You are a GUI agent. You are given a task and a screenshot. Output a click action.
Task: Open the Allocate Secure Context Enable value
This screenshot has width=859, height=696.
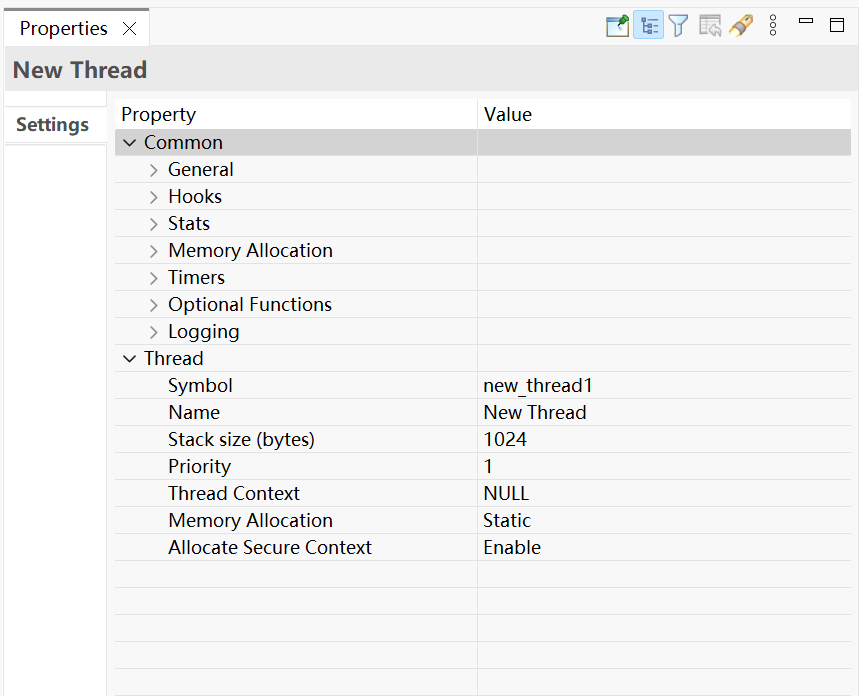(664, 547)
